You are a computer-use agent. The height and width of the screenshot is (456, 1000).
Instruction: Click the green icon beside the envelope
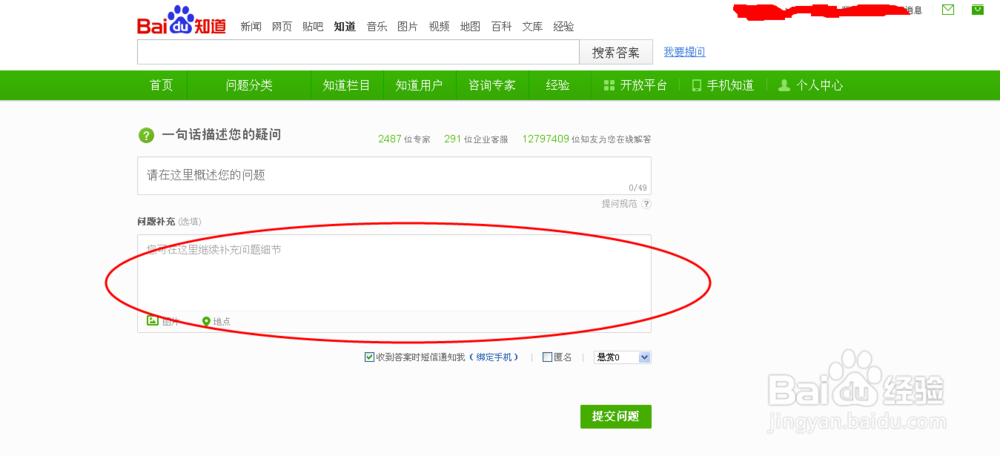pyautogui.click(x=976, y=10)
